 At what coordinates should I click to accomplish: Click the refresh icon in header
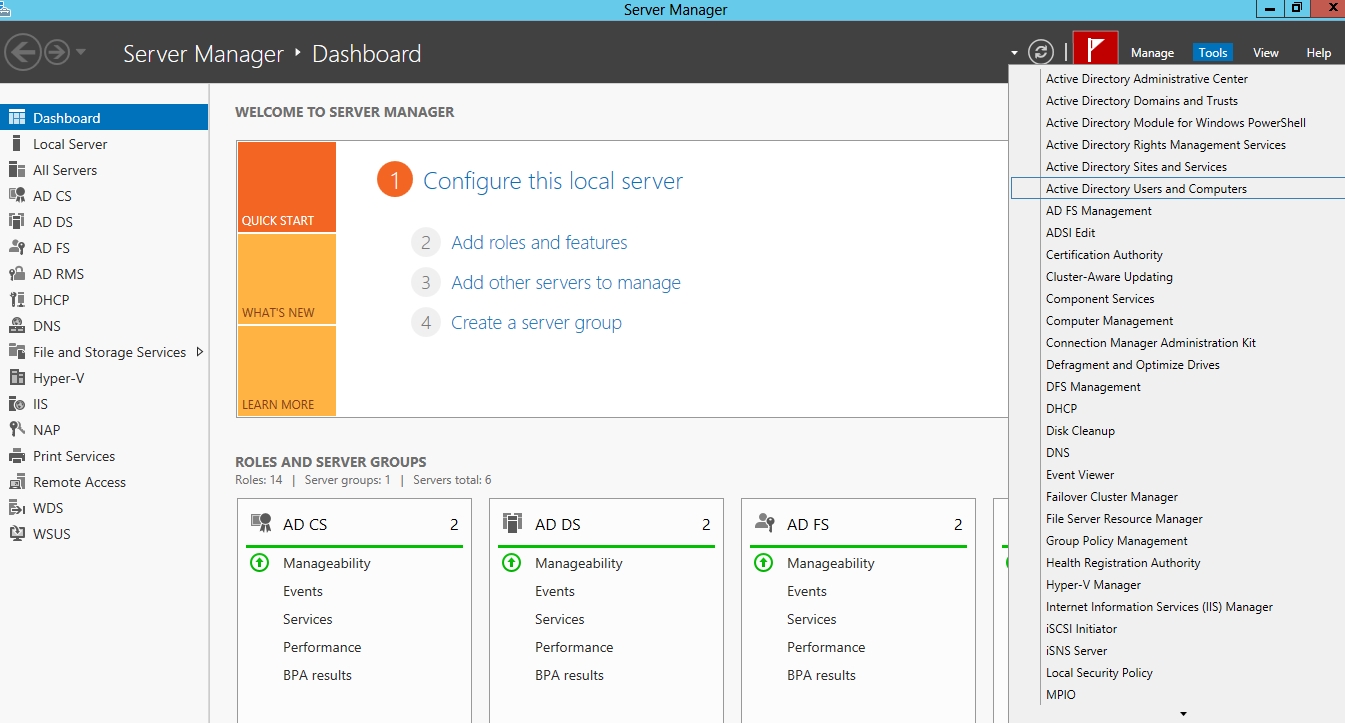[1041, 52]
